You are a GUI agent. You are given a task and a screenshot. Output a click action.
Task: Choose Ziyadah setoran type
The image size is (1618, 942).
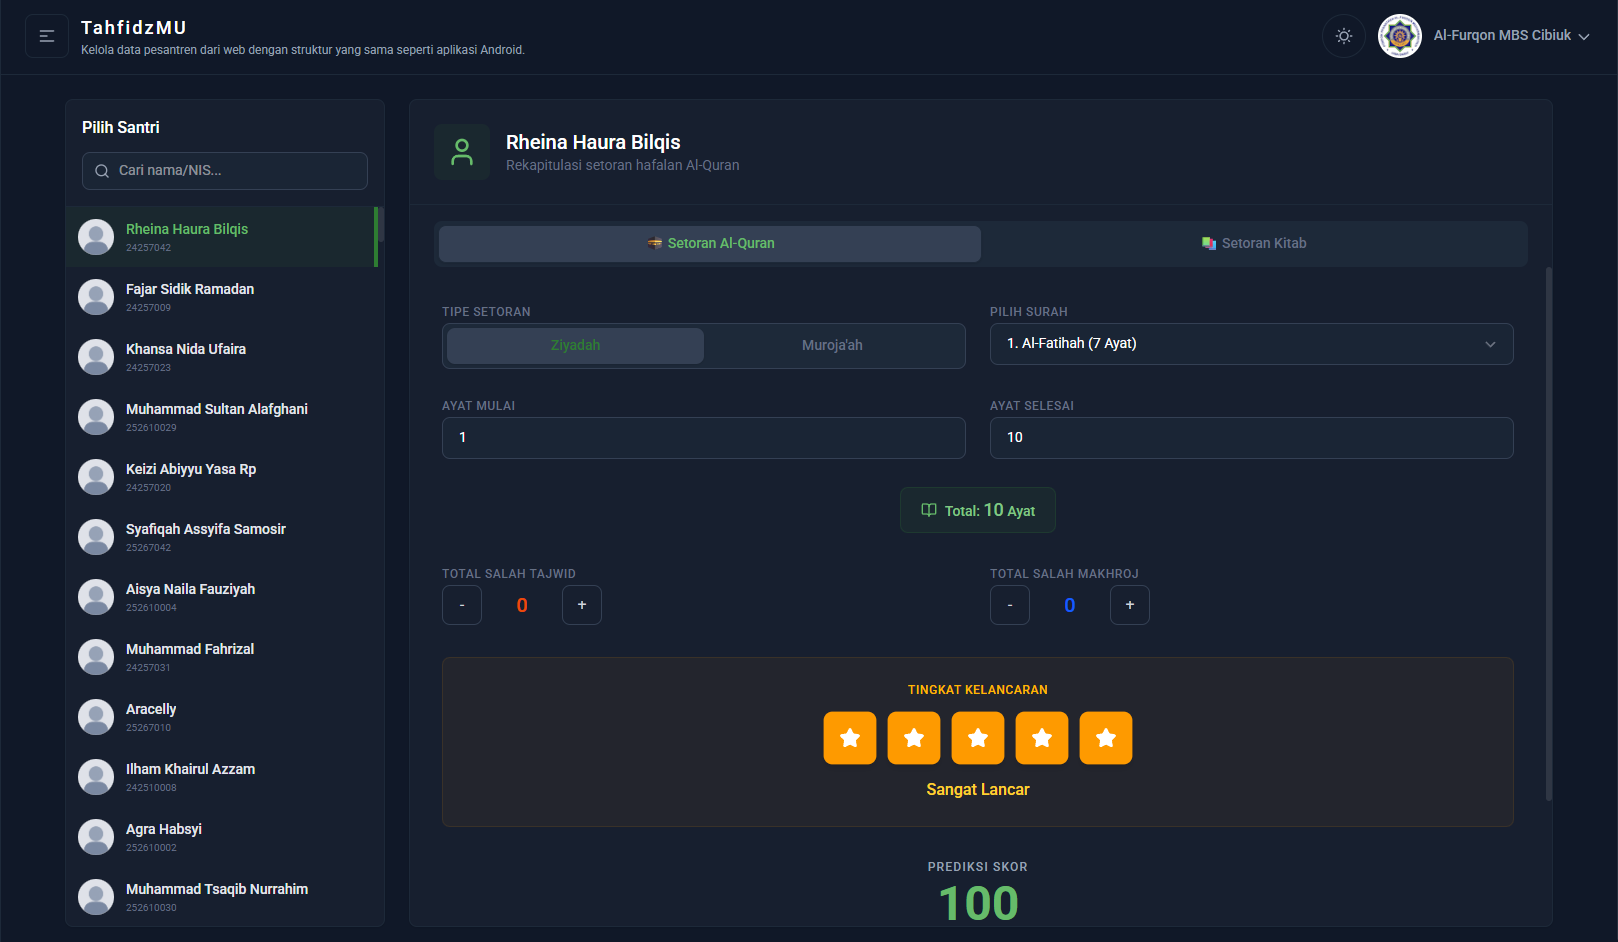click(x=575, y=346)
